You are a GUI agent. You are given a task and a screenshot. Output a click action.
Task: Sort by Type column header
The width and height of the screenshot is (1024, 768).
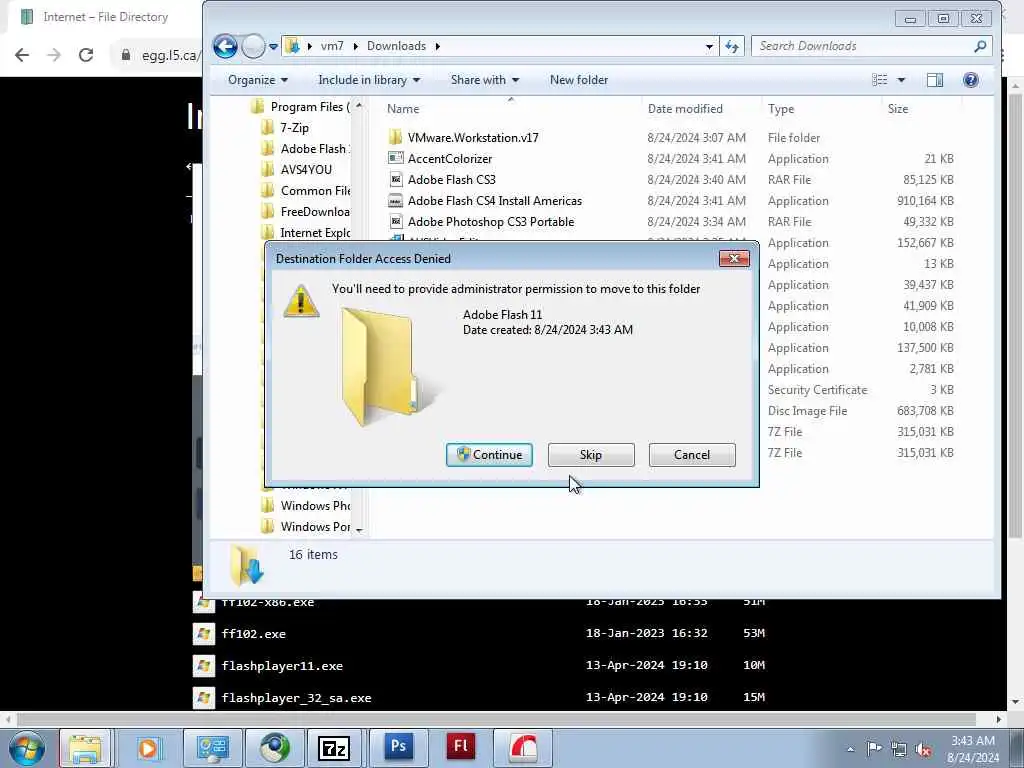coord(781,108)
